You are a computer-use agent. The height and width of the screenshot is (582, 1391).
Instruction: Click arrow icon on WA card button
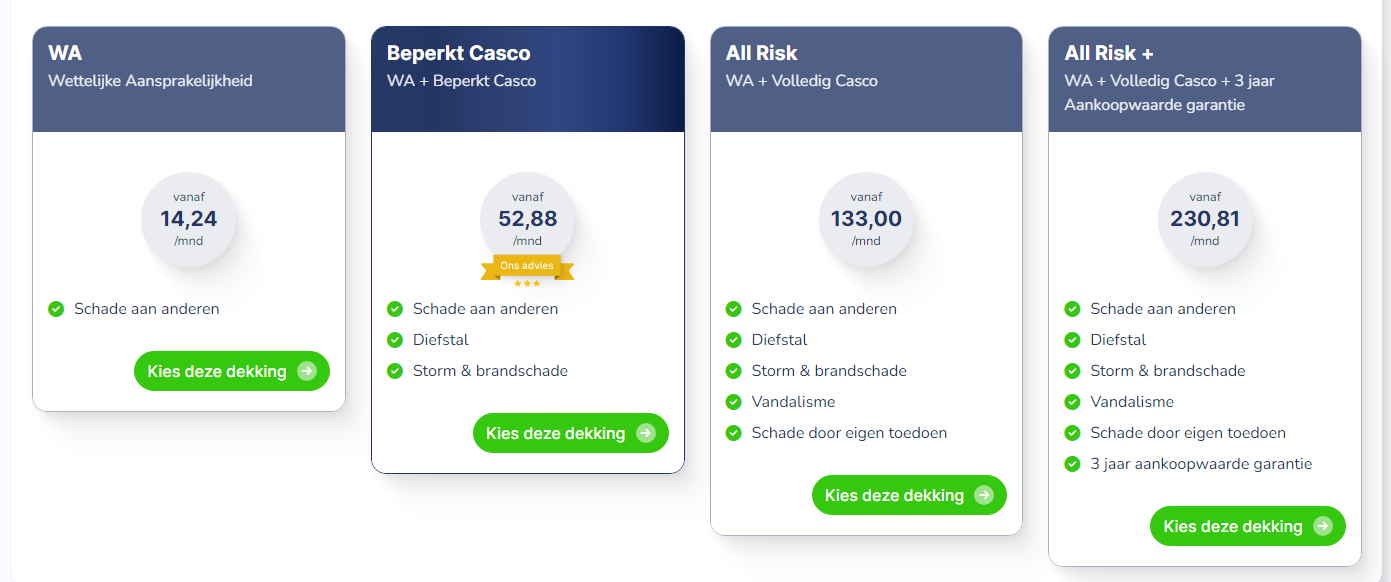tap(307, 371)
